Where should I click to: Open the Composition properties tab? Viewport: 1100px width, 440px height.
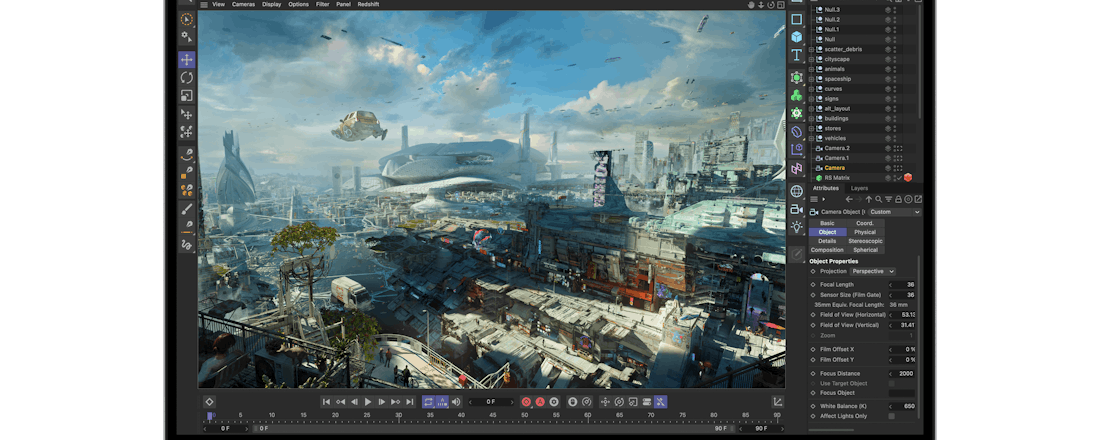click(x=827, y=250)
